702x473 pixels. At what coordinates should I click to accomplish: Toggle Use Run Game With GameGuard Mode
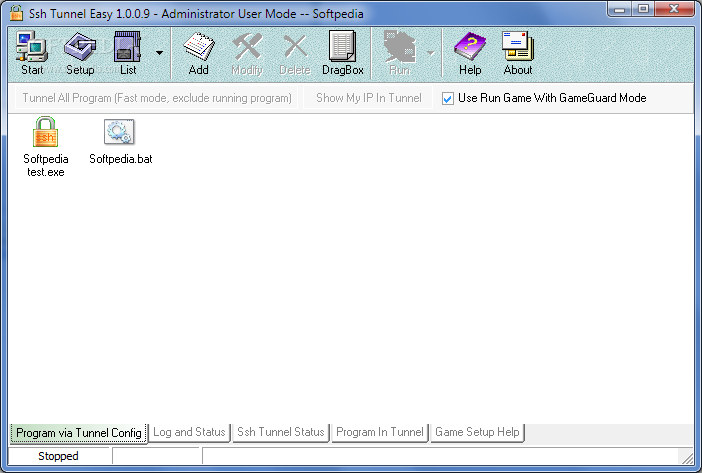448,98
